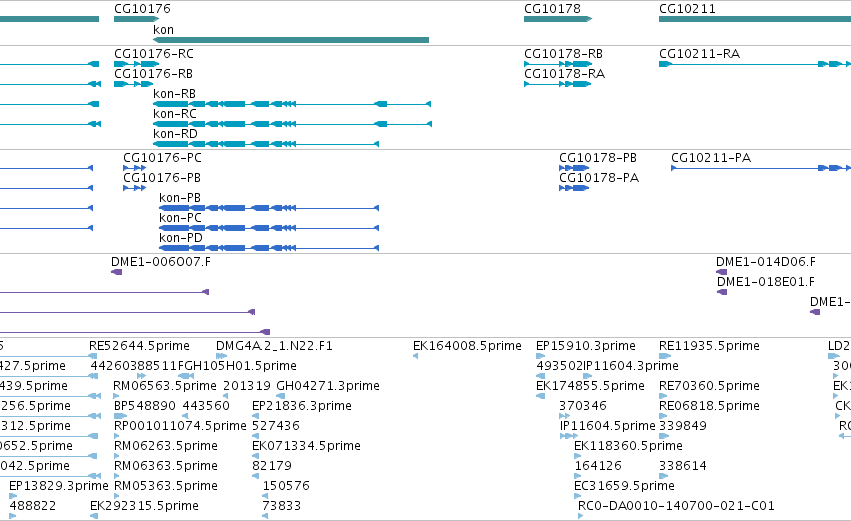851x521 pixels.
Task: Open the kon-RB transcript label
Action: click(174, 94)
